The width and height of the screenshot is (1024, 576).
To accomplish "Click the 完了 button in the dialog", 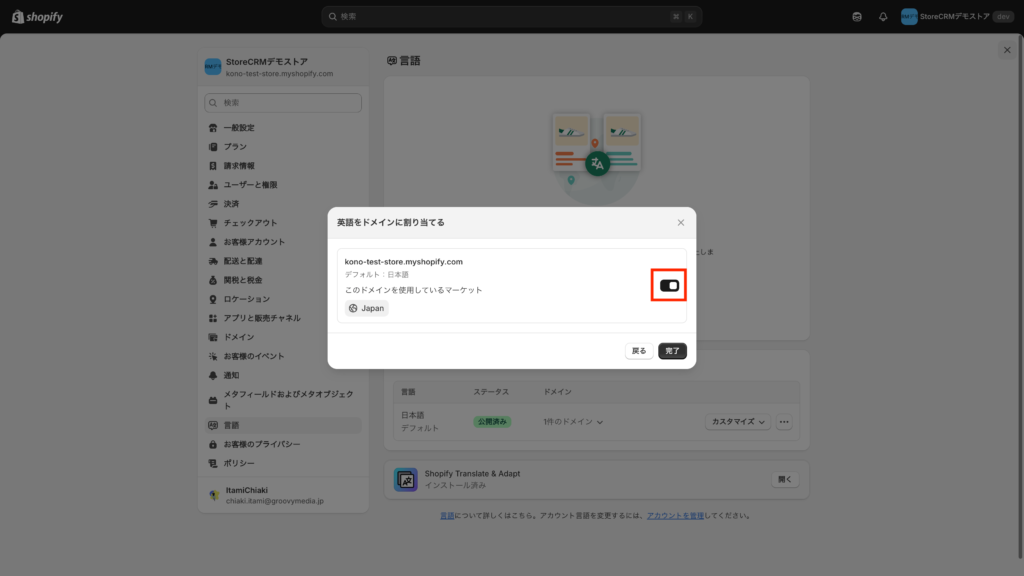I will pyautogui.click(x=672, y=351).
